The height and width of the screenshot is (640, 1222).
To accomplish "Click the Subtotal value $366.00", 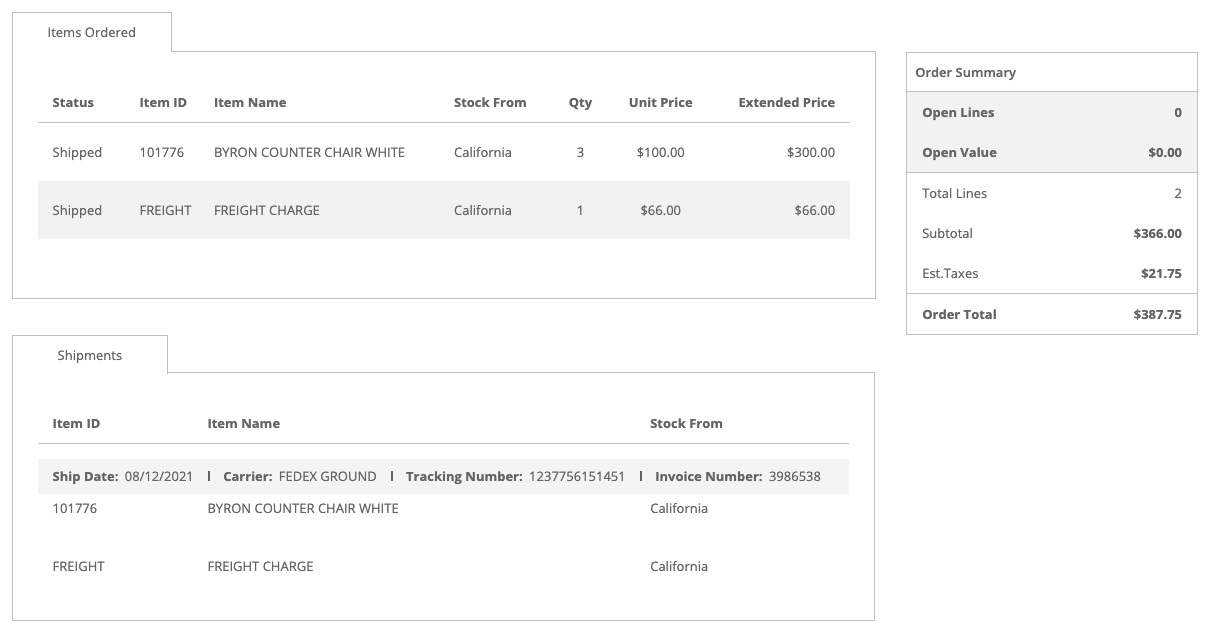I will click(x=1157, y=234).
